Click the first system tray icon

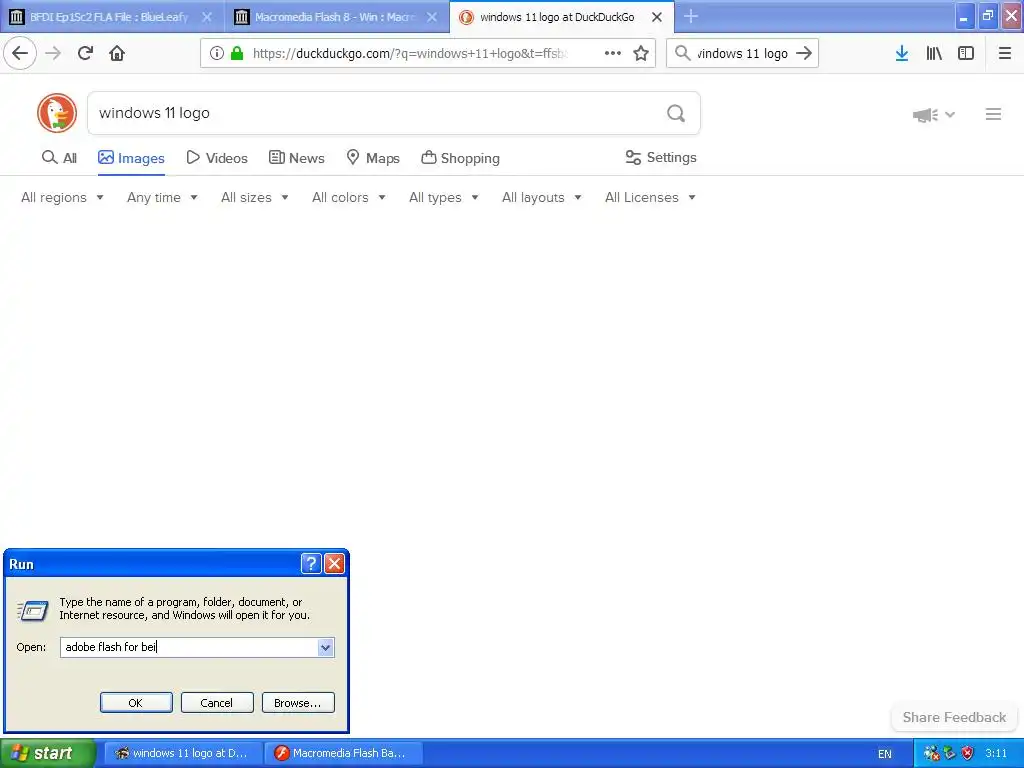(x=932, y=753)
